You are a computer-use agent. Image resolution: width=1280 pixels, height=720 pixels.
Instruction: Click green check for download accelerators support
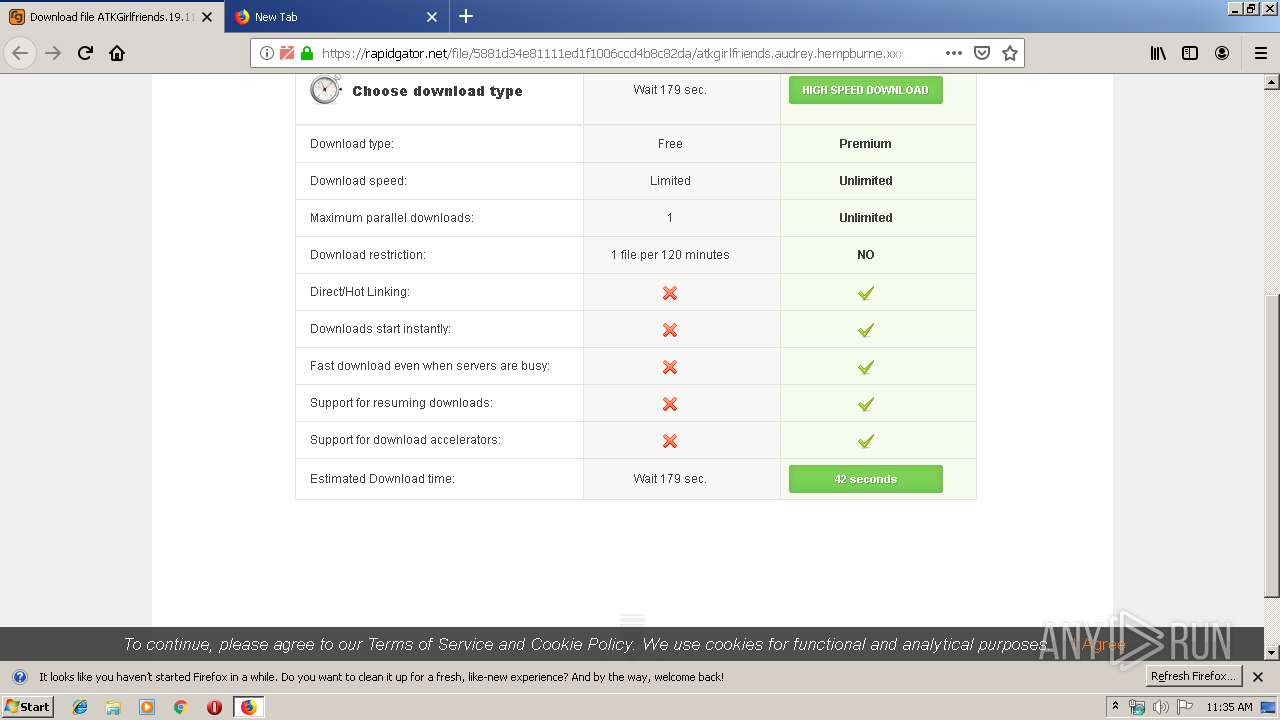coord(866,441)
